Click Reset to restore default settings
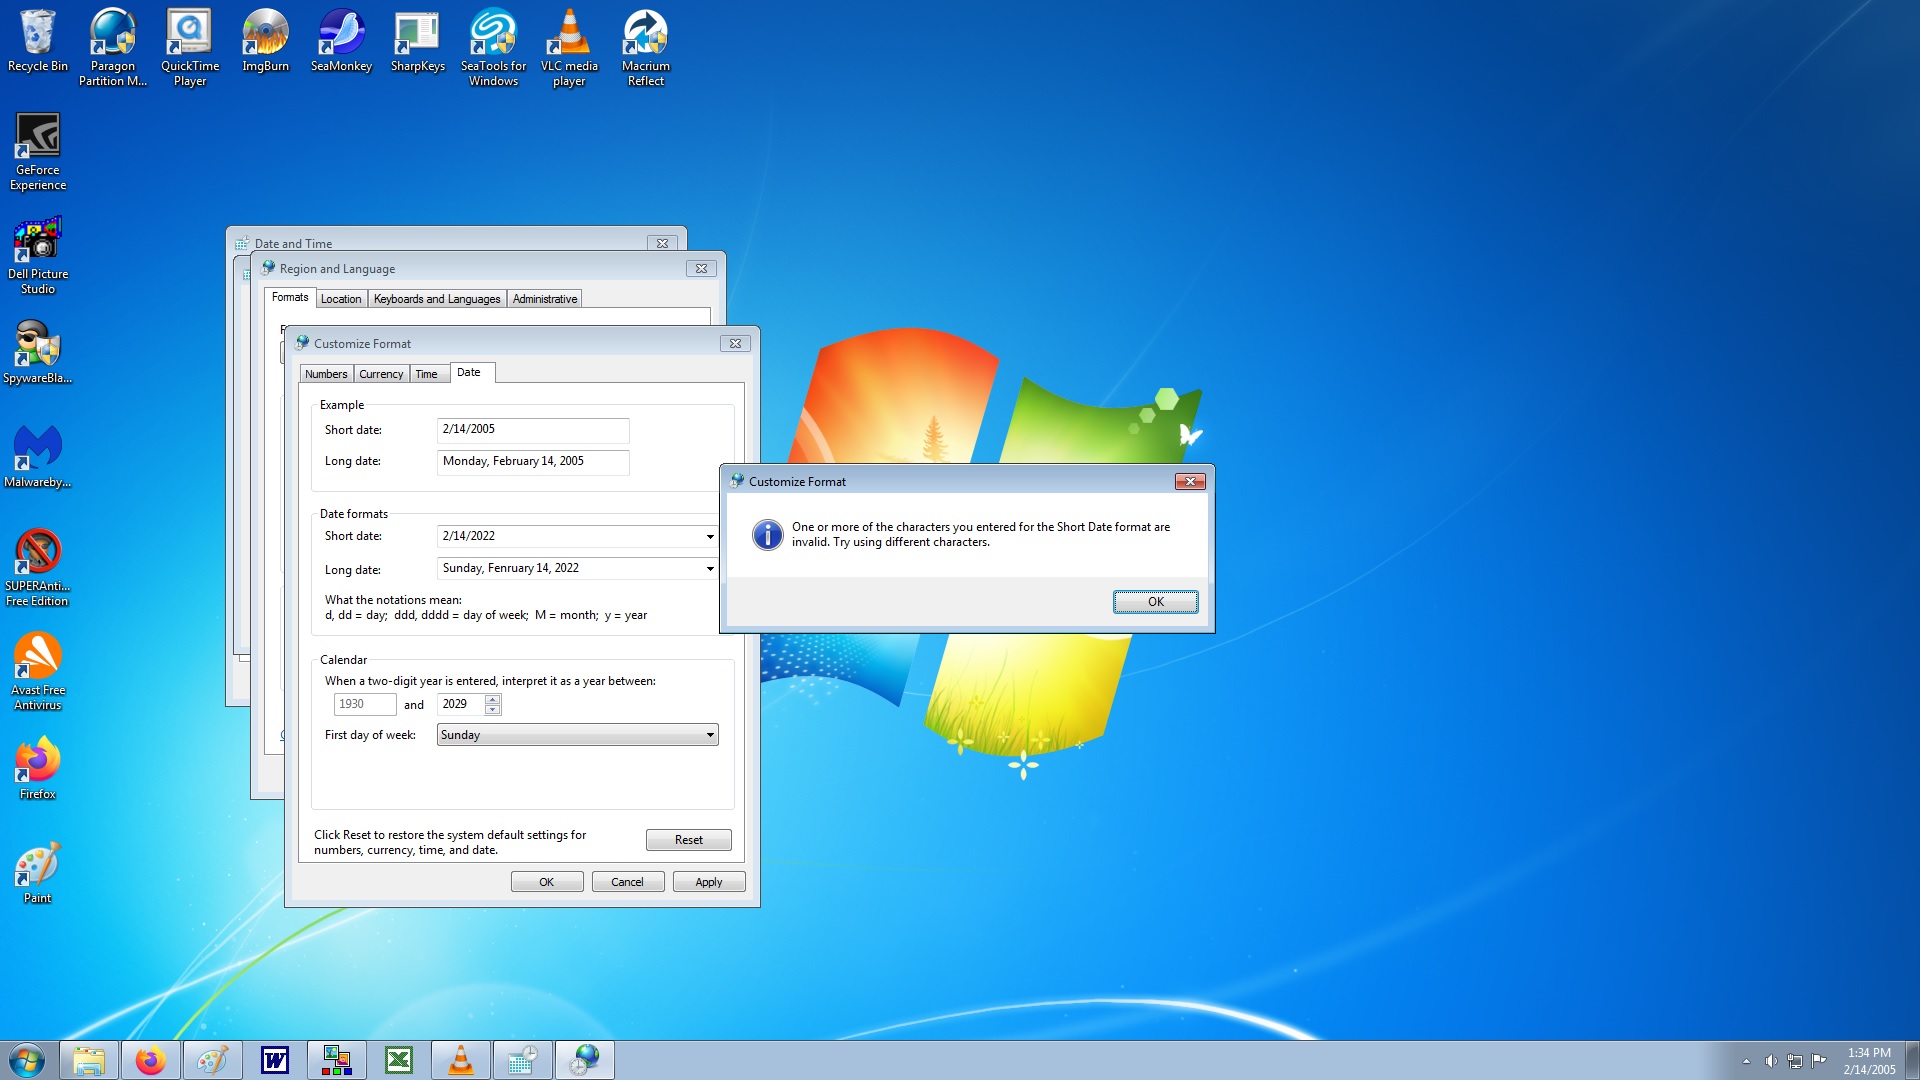The height and width of the screenshot is (1080, 1920). 689,840
